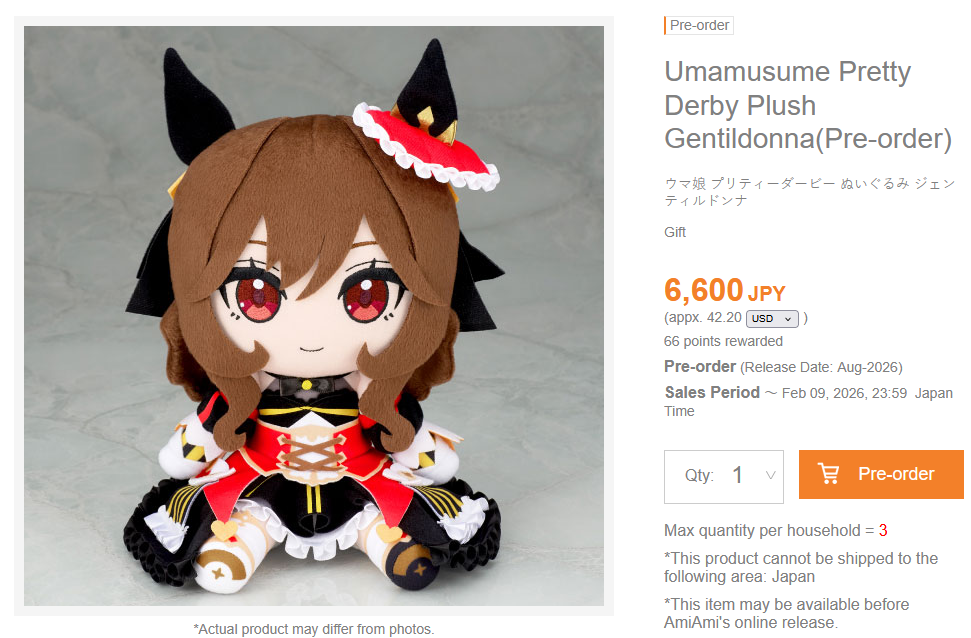Click the Release Date Aug-2026 text
971x638 pixels.
click(821, 367)
